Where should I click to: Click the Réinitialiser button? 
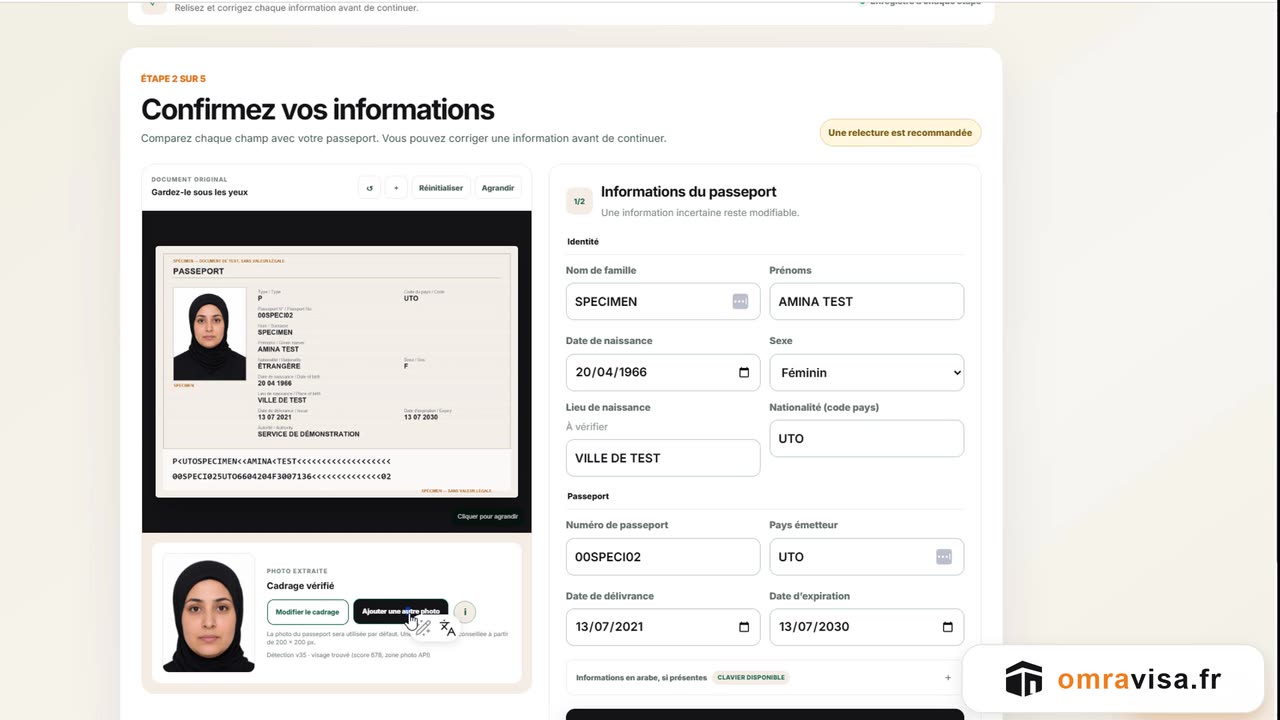441,188
